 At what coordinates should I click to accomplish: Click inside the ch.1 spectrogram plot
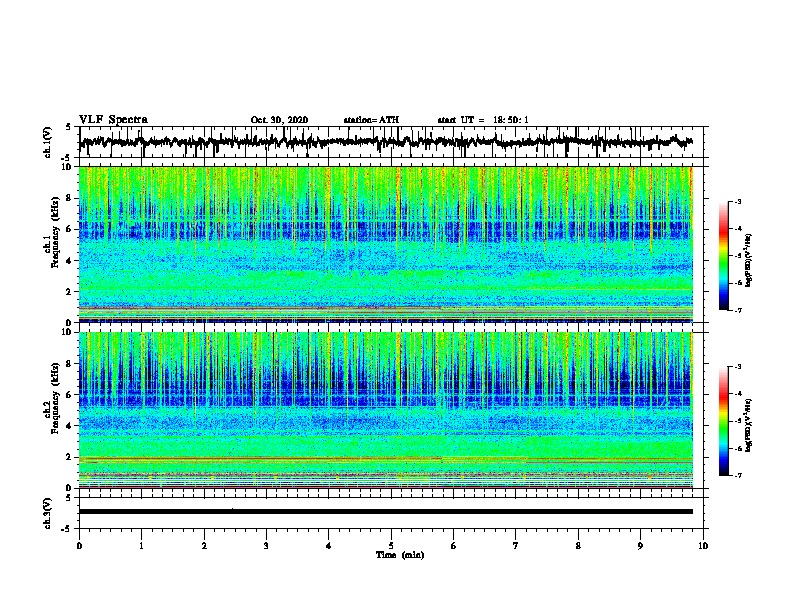(x=386, y=244)
